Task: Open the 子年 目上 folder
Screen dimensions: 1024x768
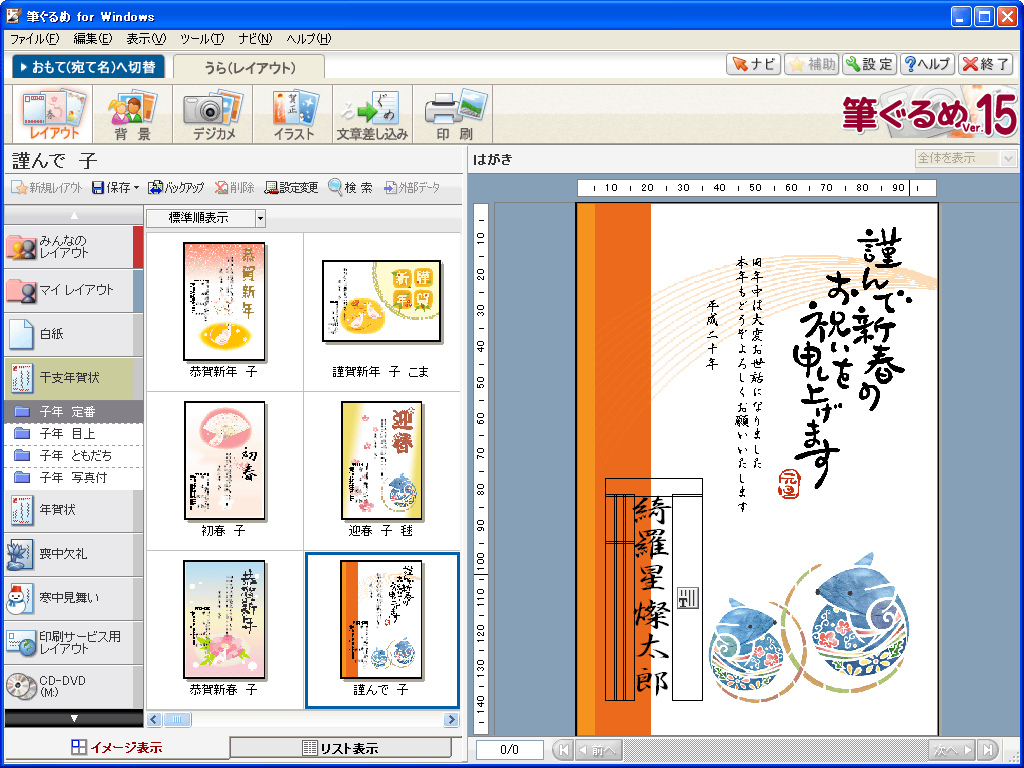Action: point(73,434)
